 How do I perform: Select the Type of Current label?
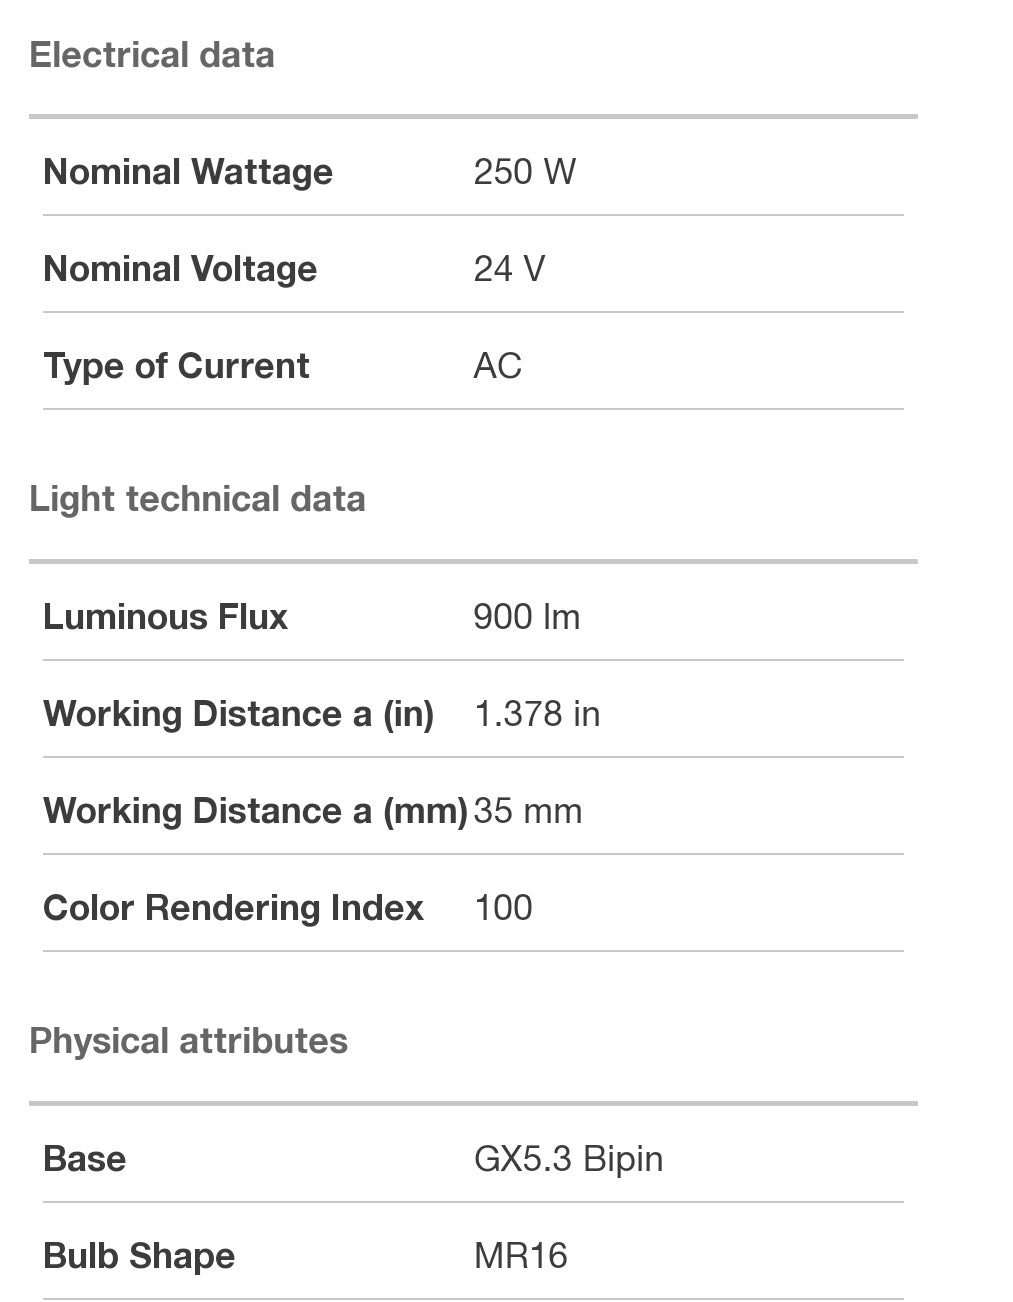176,366
